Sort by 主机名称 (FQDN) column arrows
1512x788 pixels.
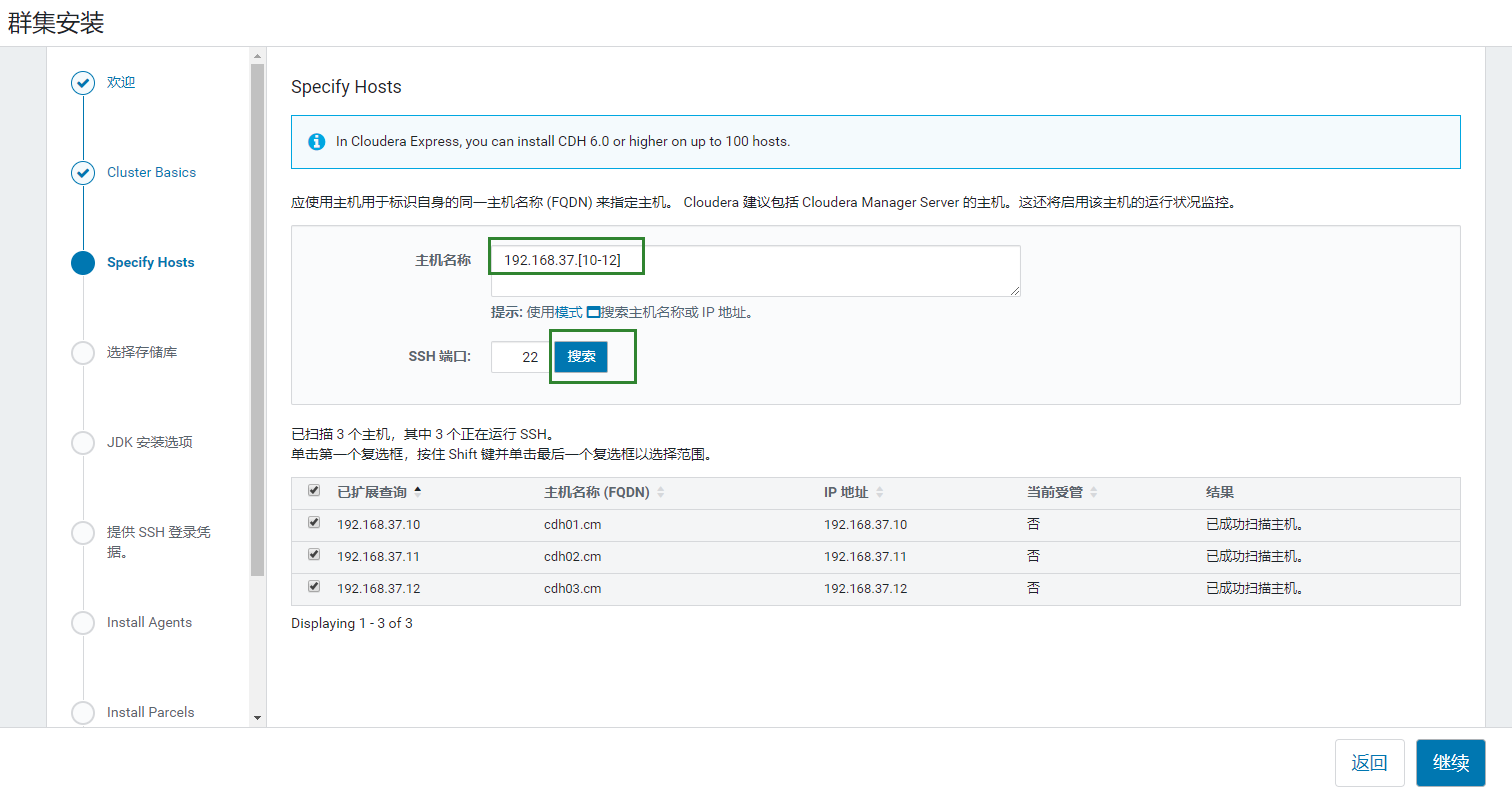click(661, 493)
